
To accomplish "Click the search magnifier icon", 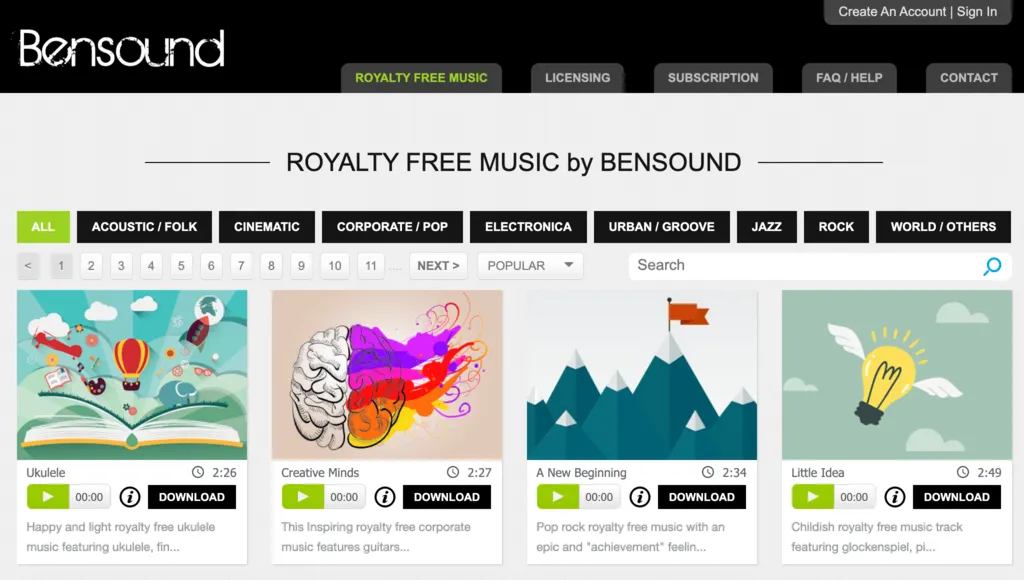I will [992, 266].
